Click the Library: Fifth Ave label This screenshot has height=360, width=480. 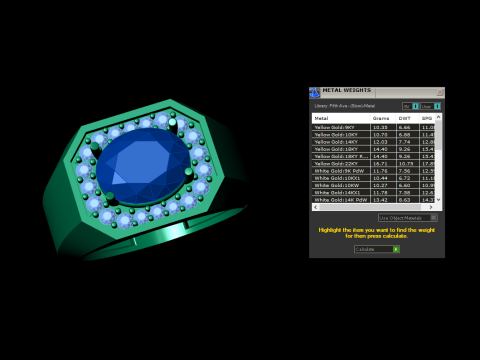345,106
